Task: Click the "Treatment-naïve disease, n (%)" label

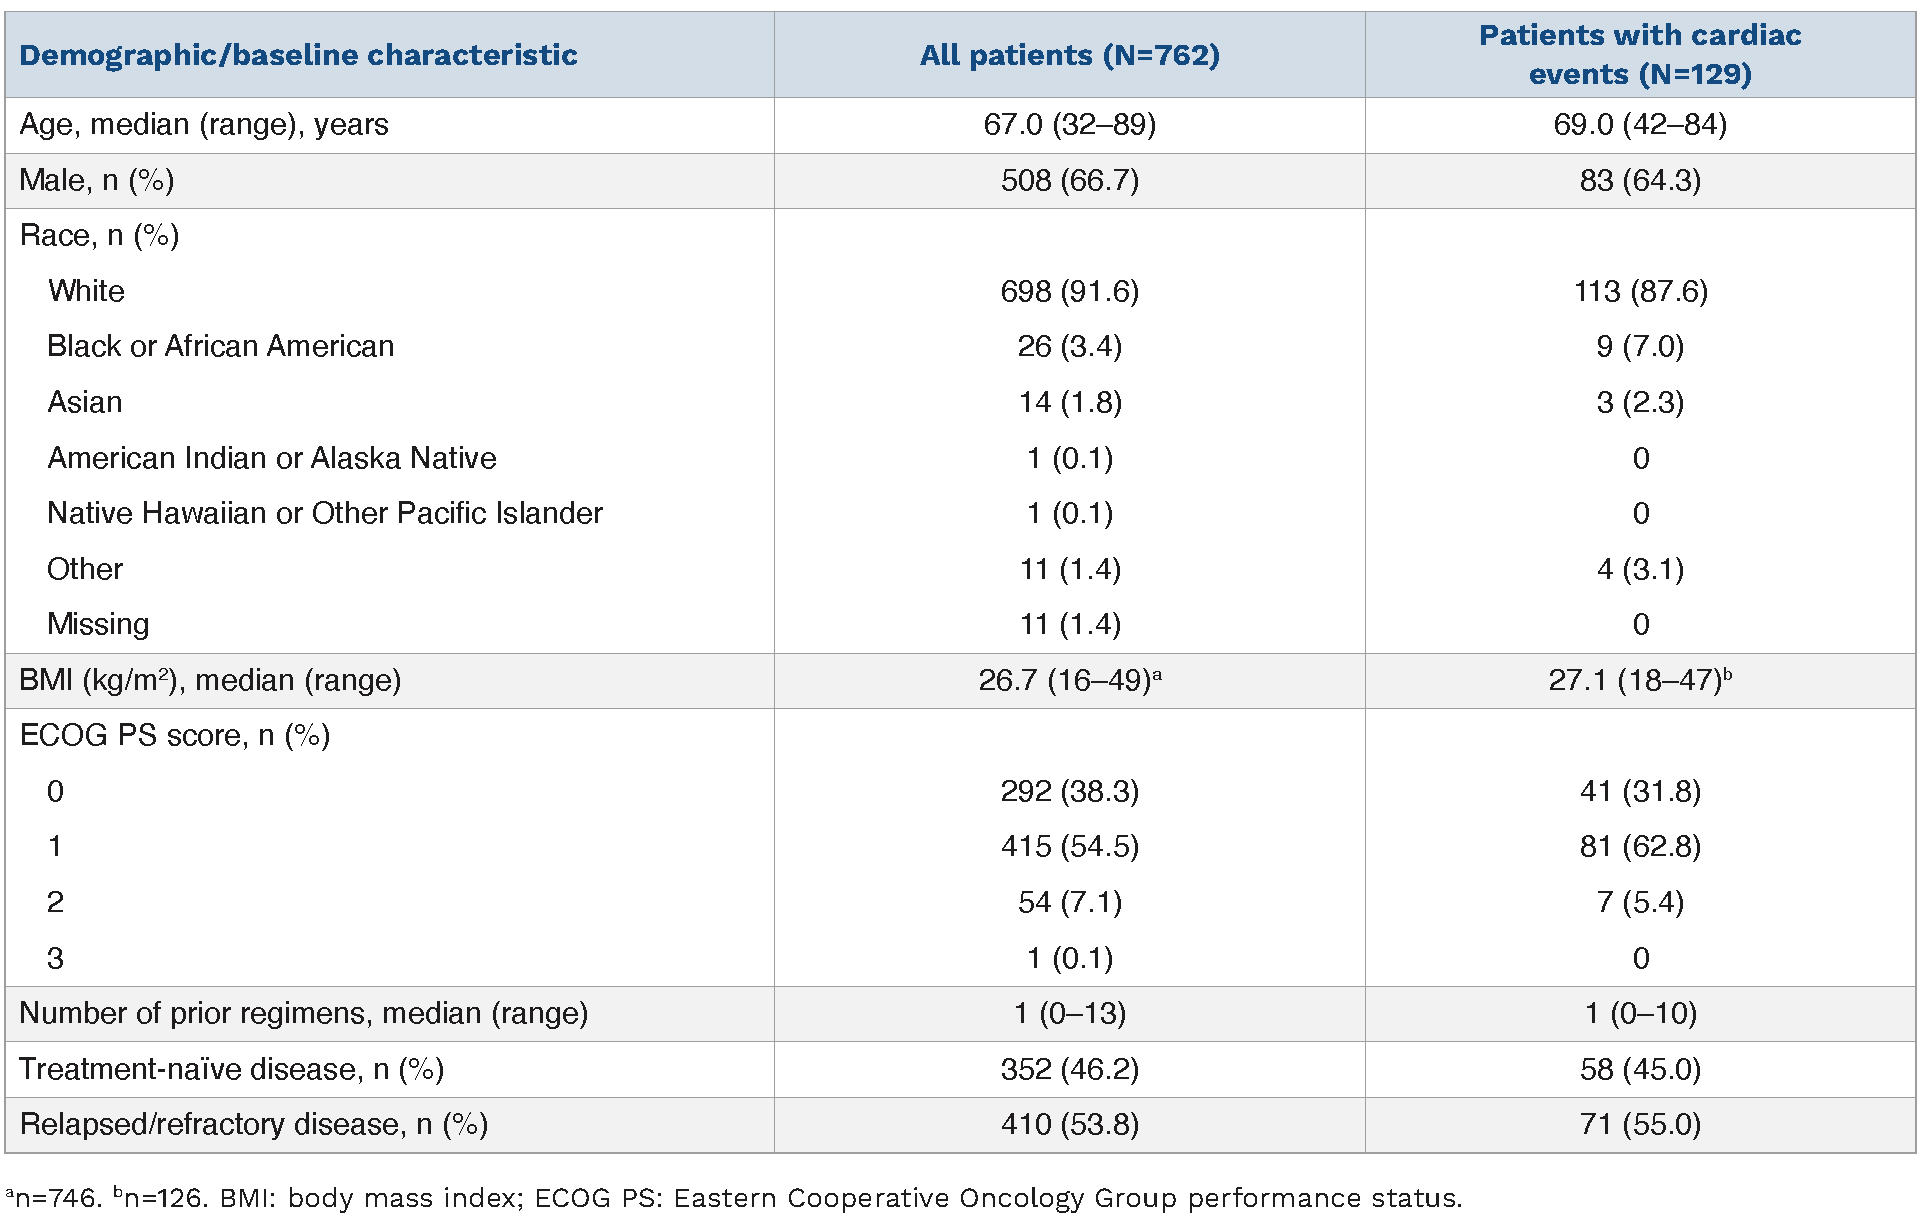Action: 231,1070
